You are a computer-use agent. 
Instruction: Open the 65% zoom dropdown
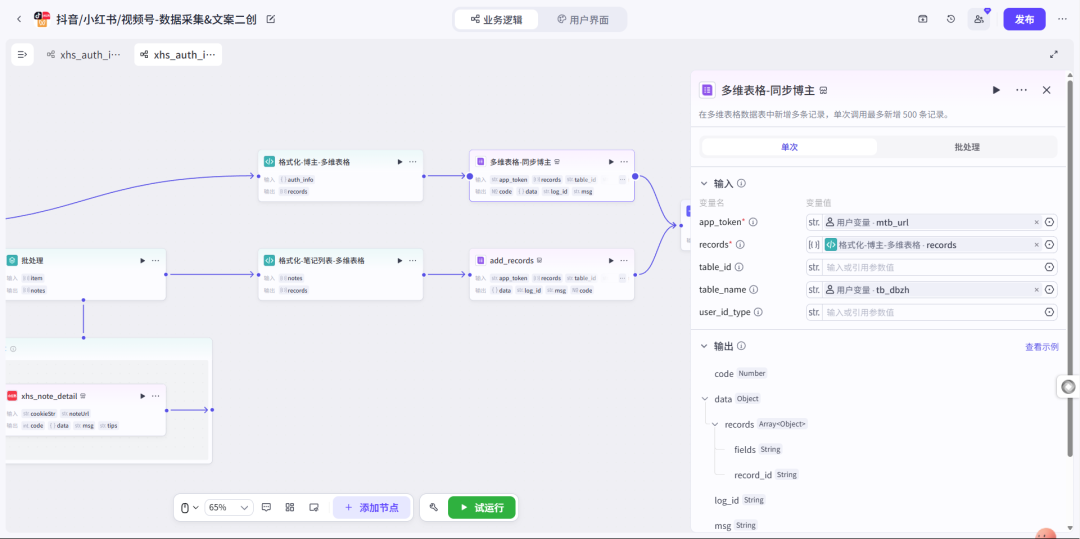[229, 507]
